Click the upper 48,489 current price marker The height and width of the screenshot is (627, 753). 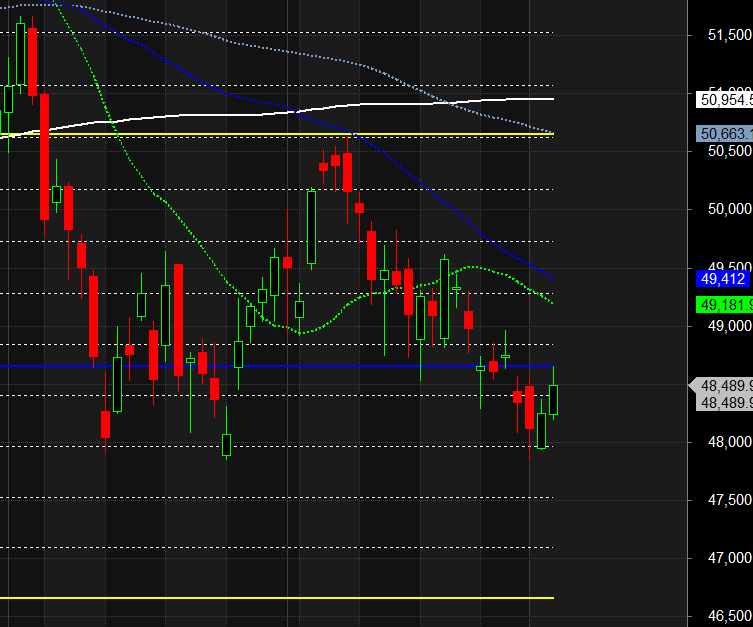pyautogui.click(x=721, y=386)
